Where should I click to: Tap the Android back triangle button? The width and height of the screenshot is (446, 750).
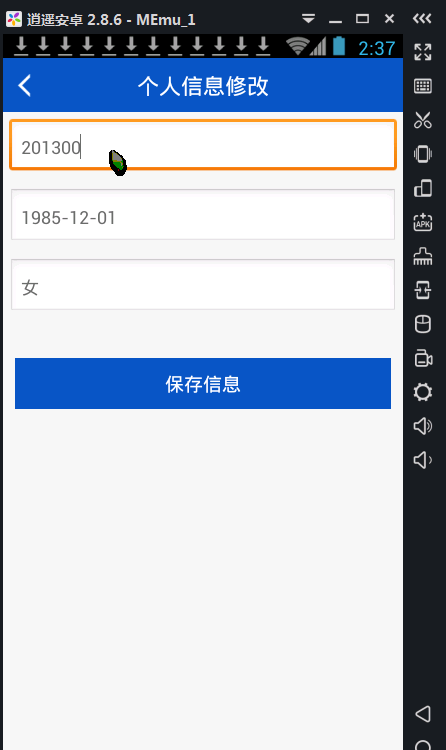[x=423, y=714]
